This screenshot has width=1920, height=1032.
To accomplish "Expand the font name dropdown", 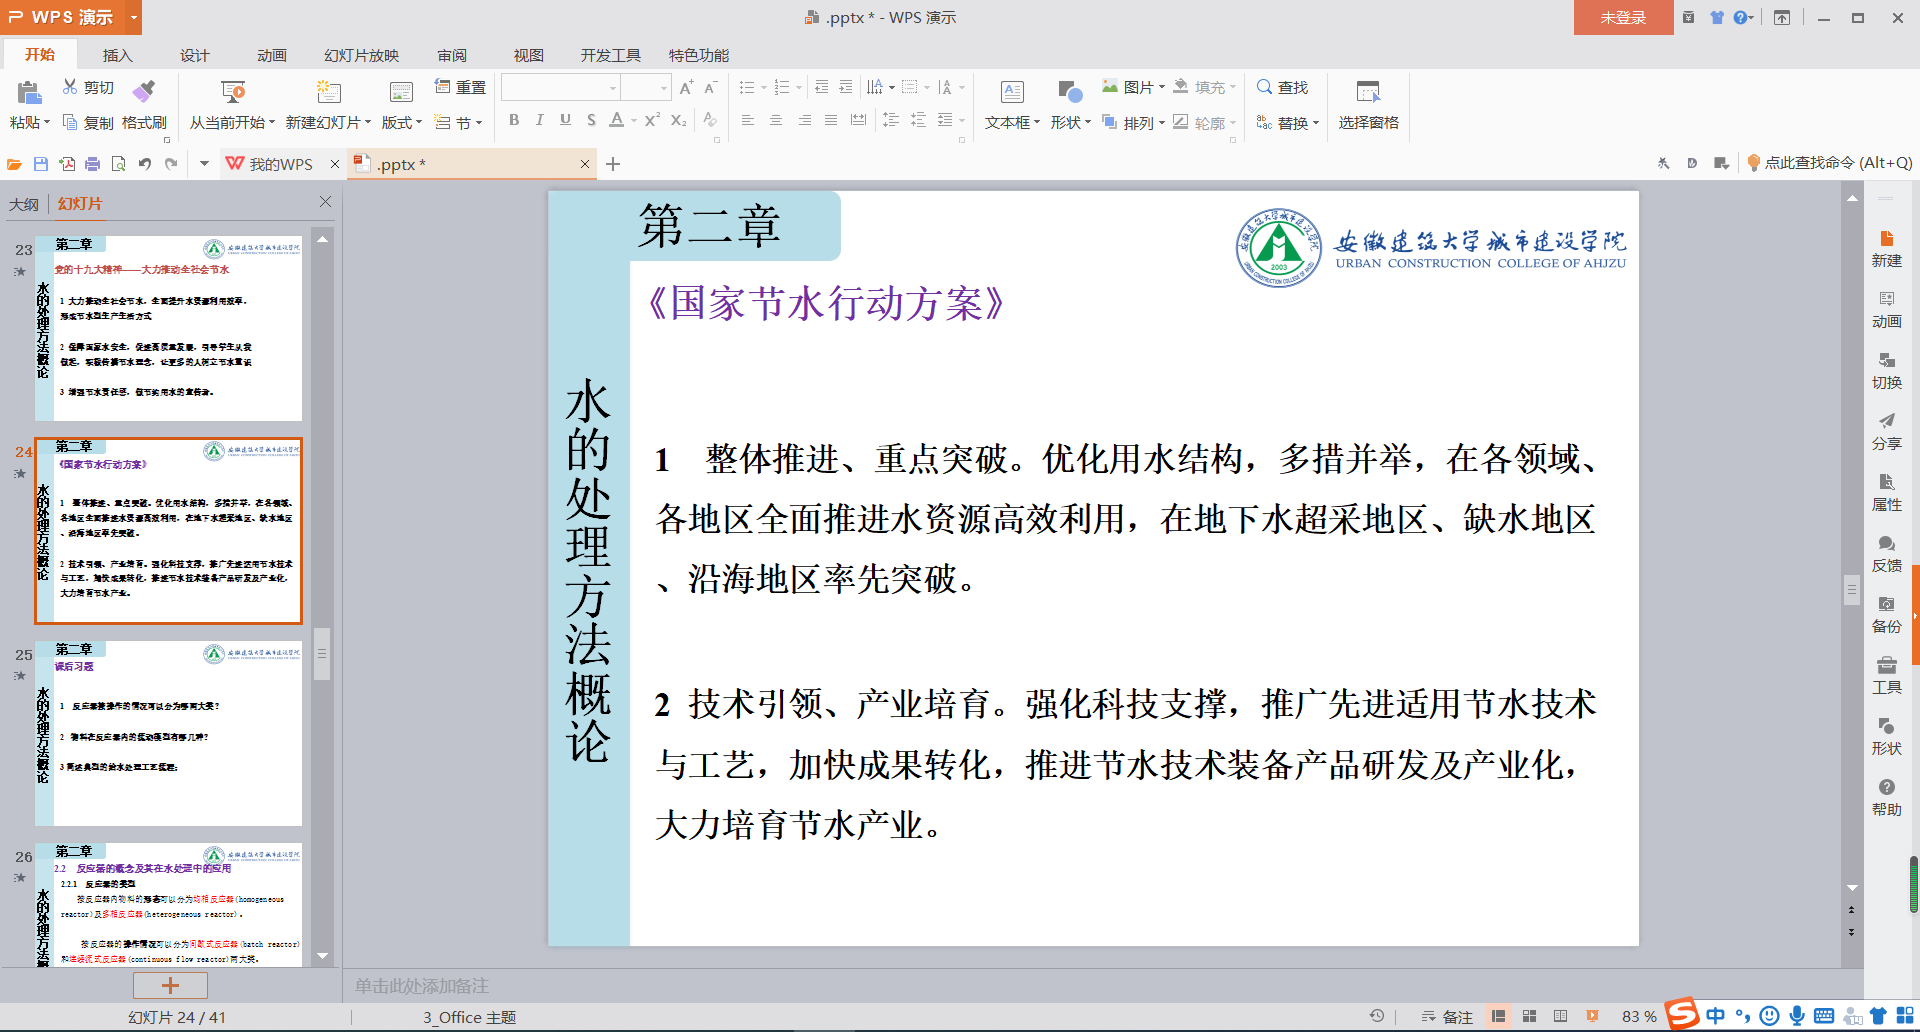I will (612, 88).
